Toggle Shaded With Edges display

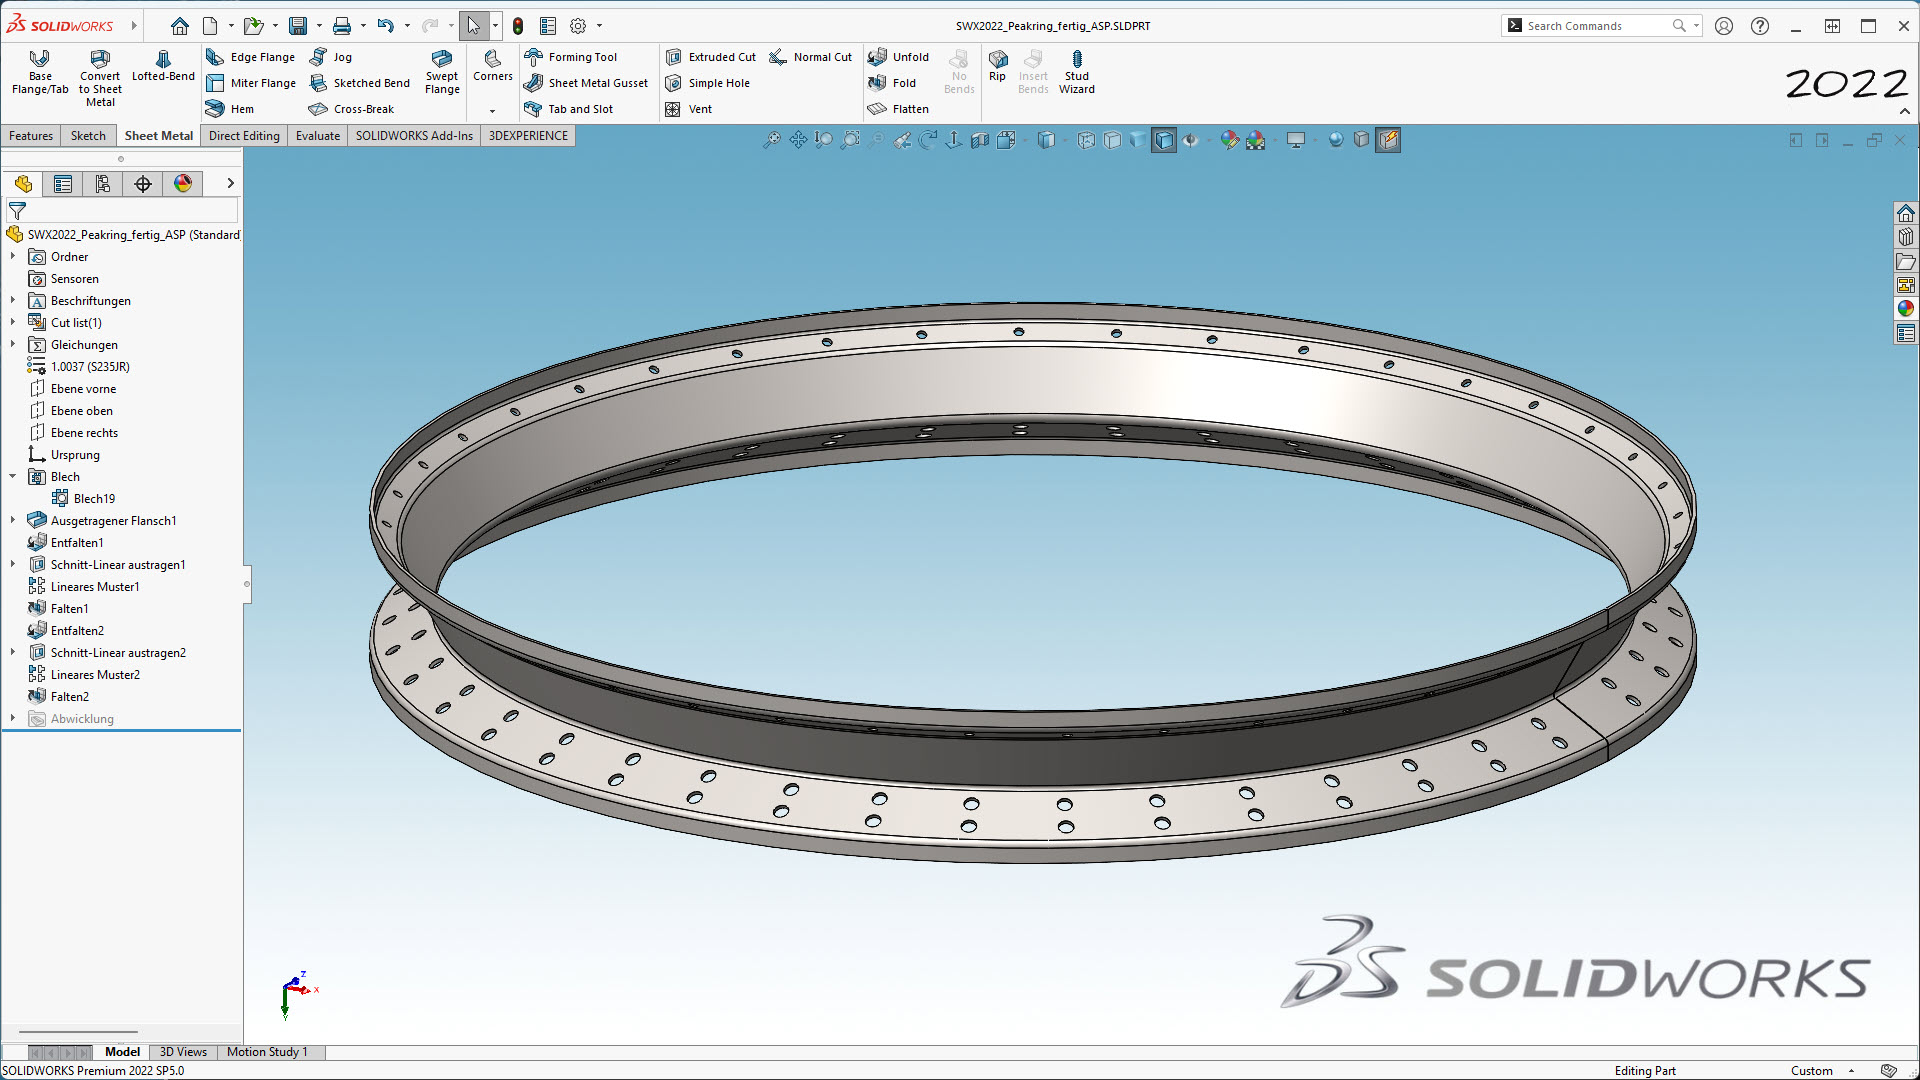pos(1164,140)
